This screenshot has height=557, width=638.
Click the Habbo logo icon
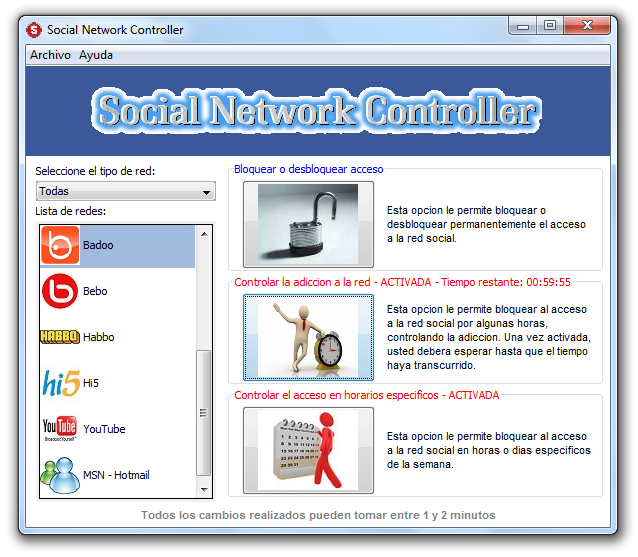pyautogui.click(x=60, y=337)
